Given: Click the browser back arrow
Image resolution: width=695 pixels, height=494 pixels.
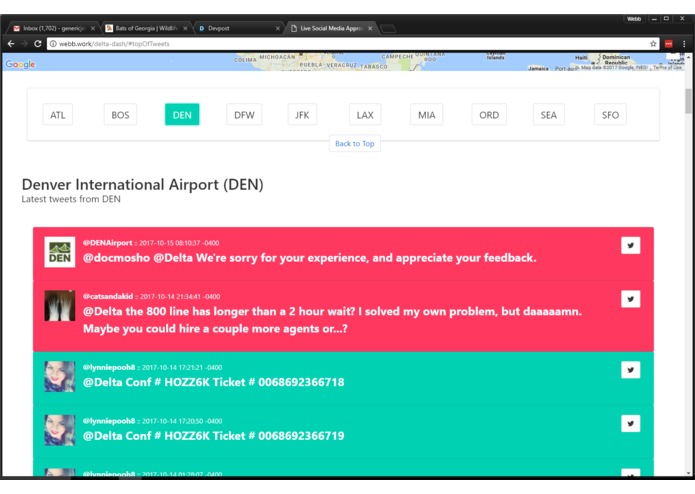Looking at the screenshot, I should click(11, 44).
